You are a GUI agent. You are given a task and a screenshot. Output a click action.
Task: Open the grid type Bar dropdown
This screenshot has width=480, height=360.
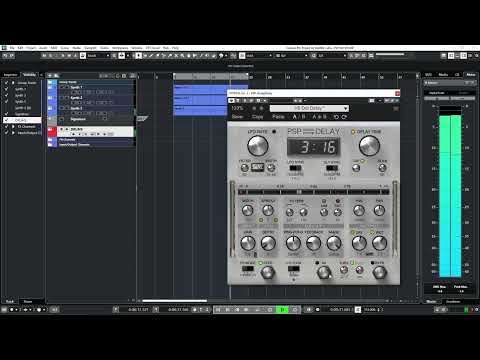coord(292,56)
